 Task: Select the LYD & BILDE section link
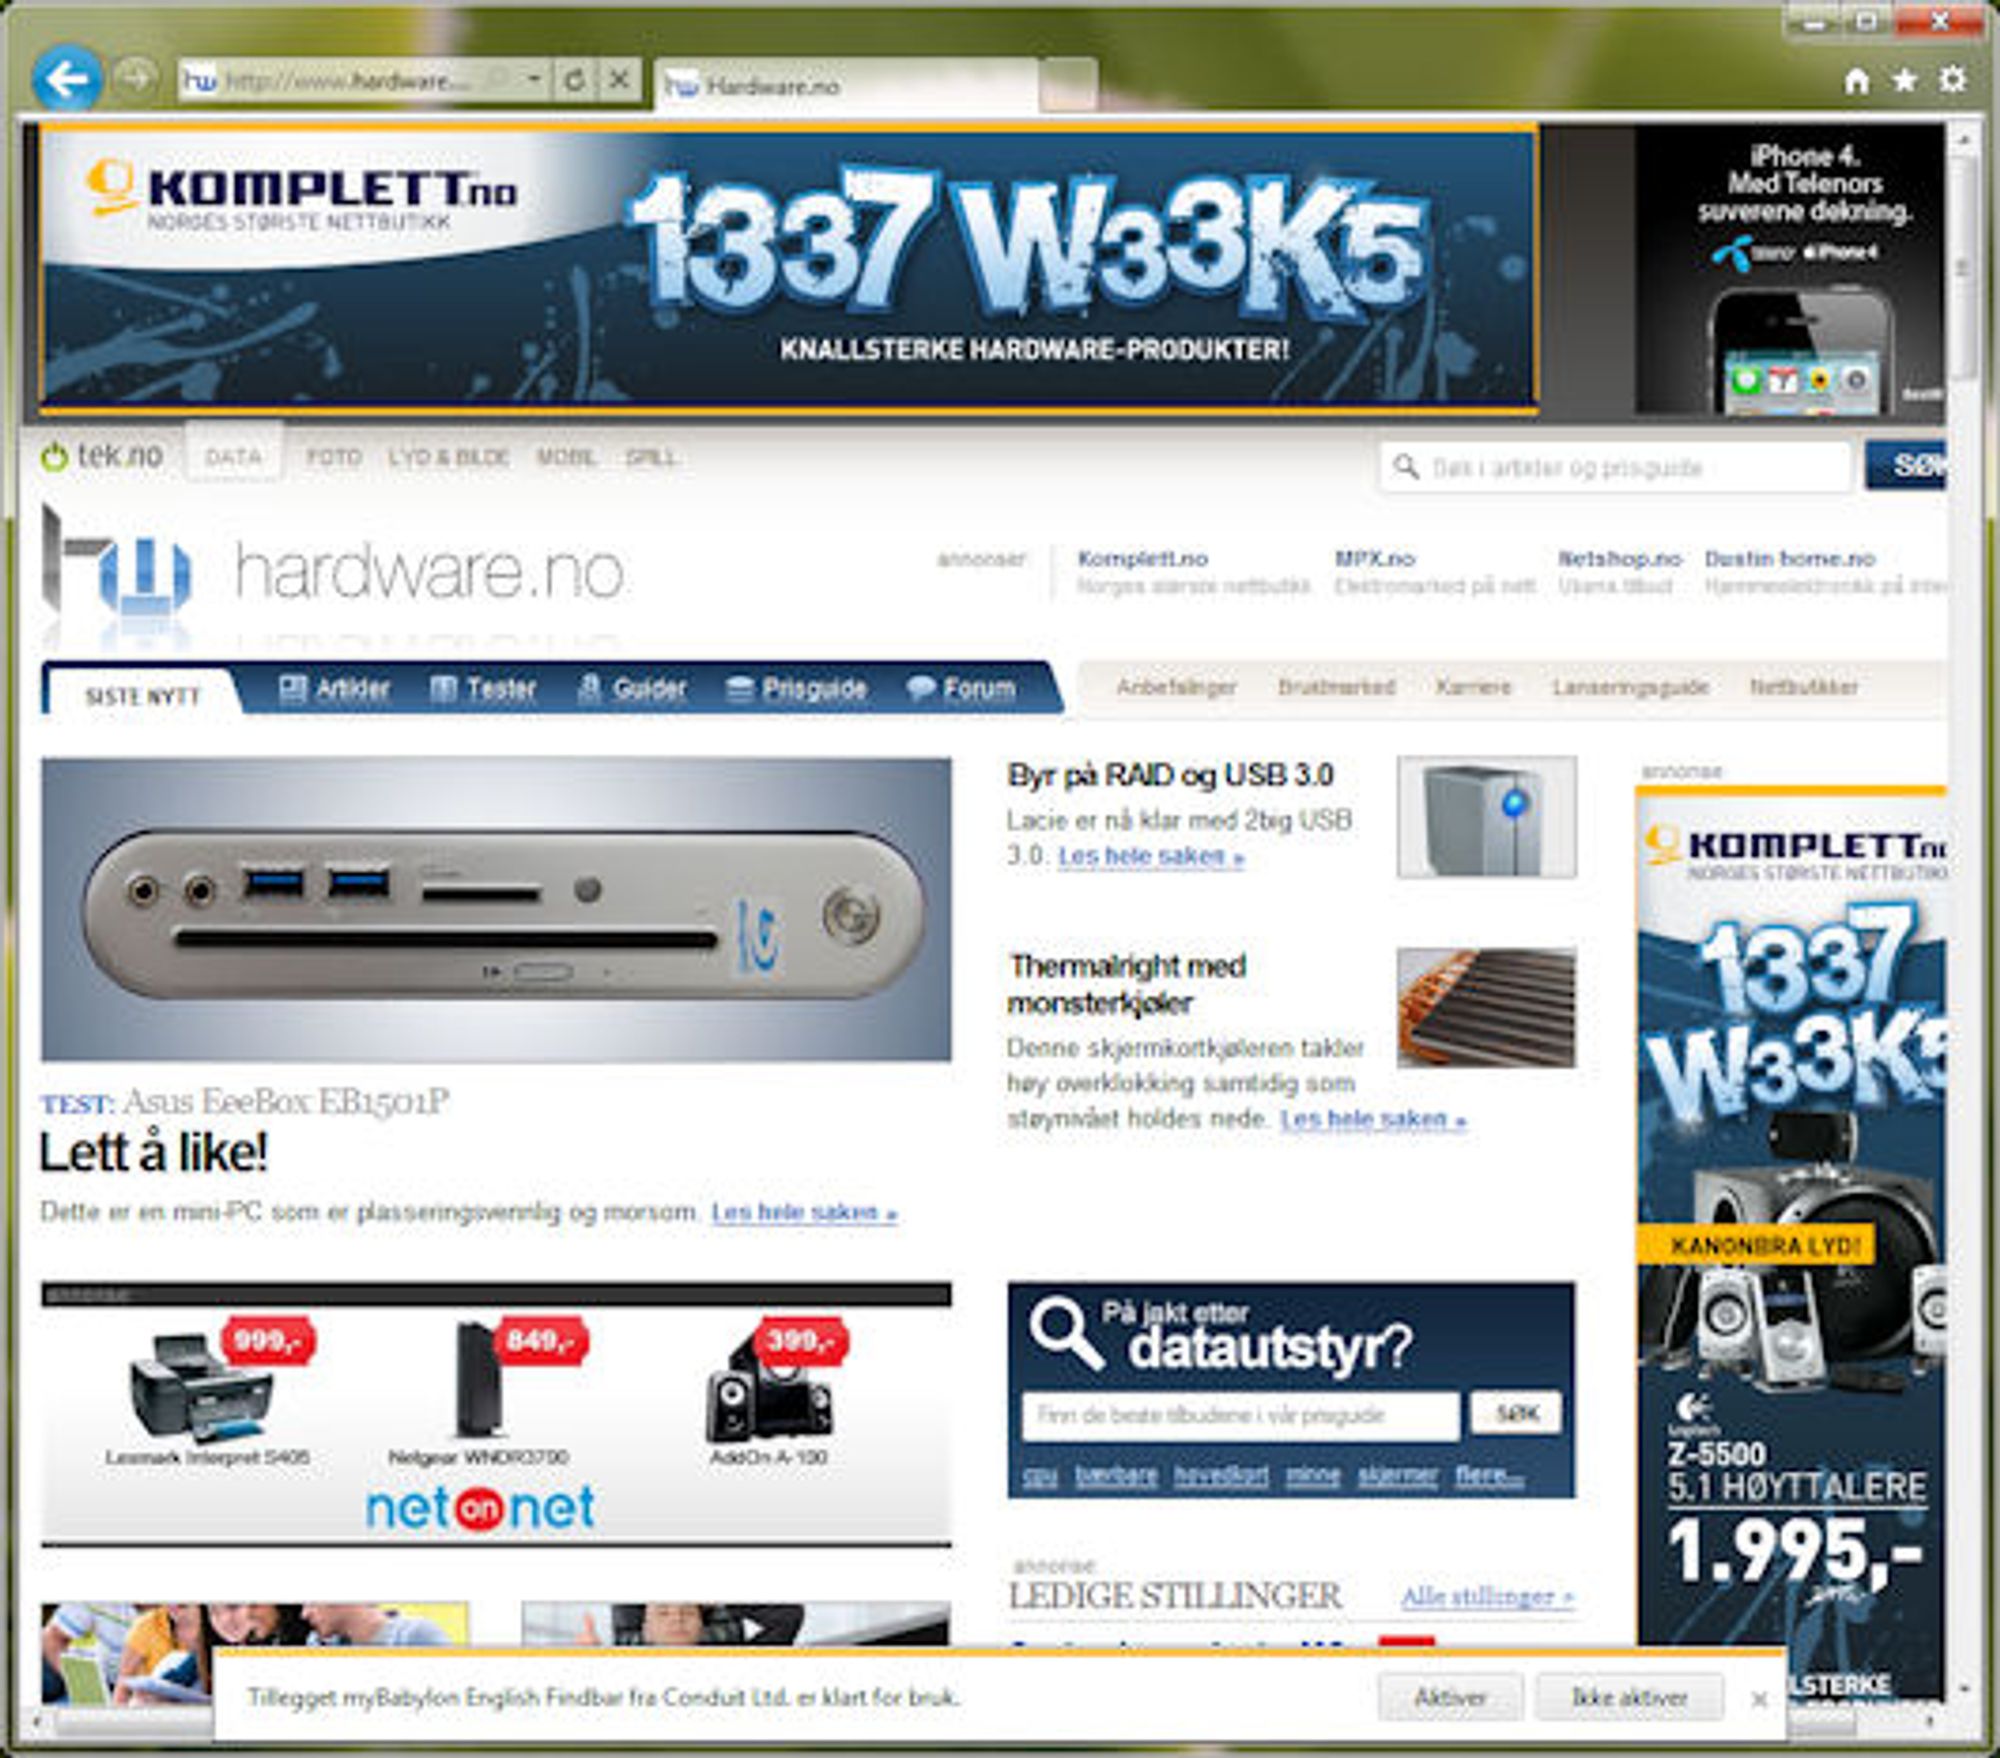449,458
